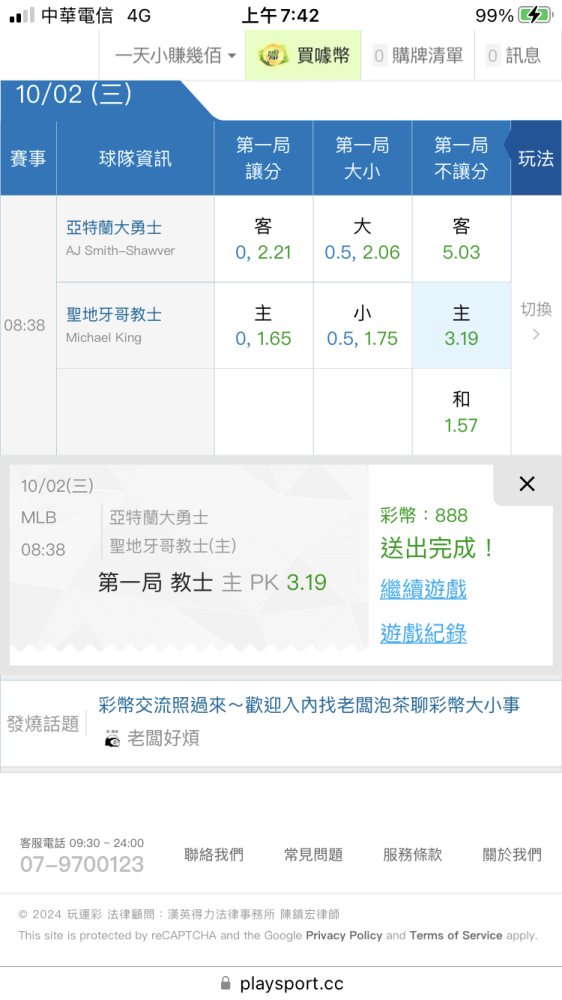Screen dimensions: 562x1000
Task: Select 客 5.03 no-handicap odds
Action: 461,239
